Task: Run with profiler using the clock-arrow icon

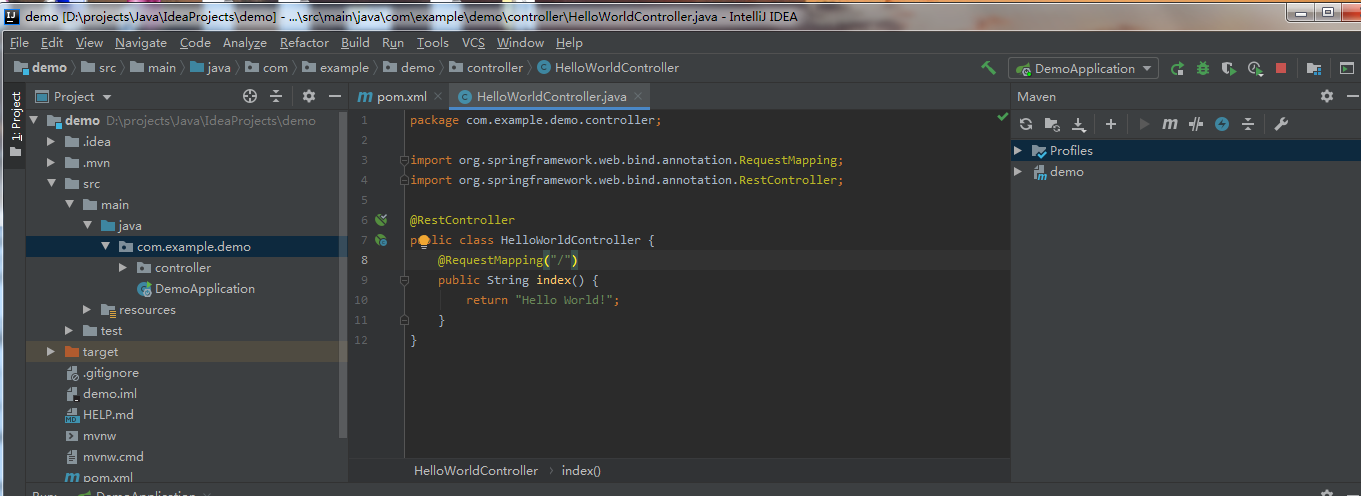Action: tap(1255, 68)
